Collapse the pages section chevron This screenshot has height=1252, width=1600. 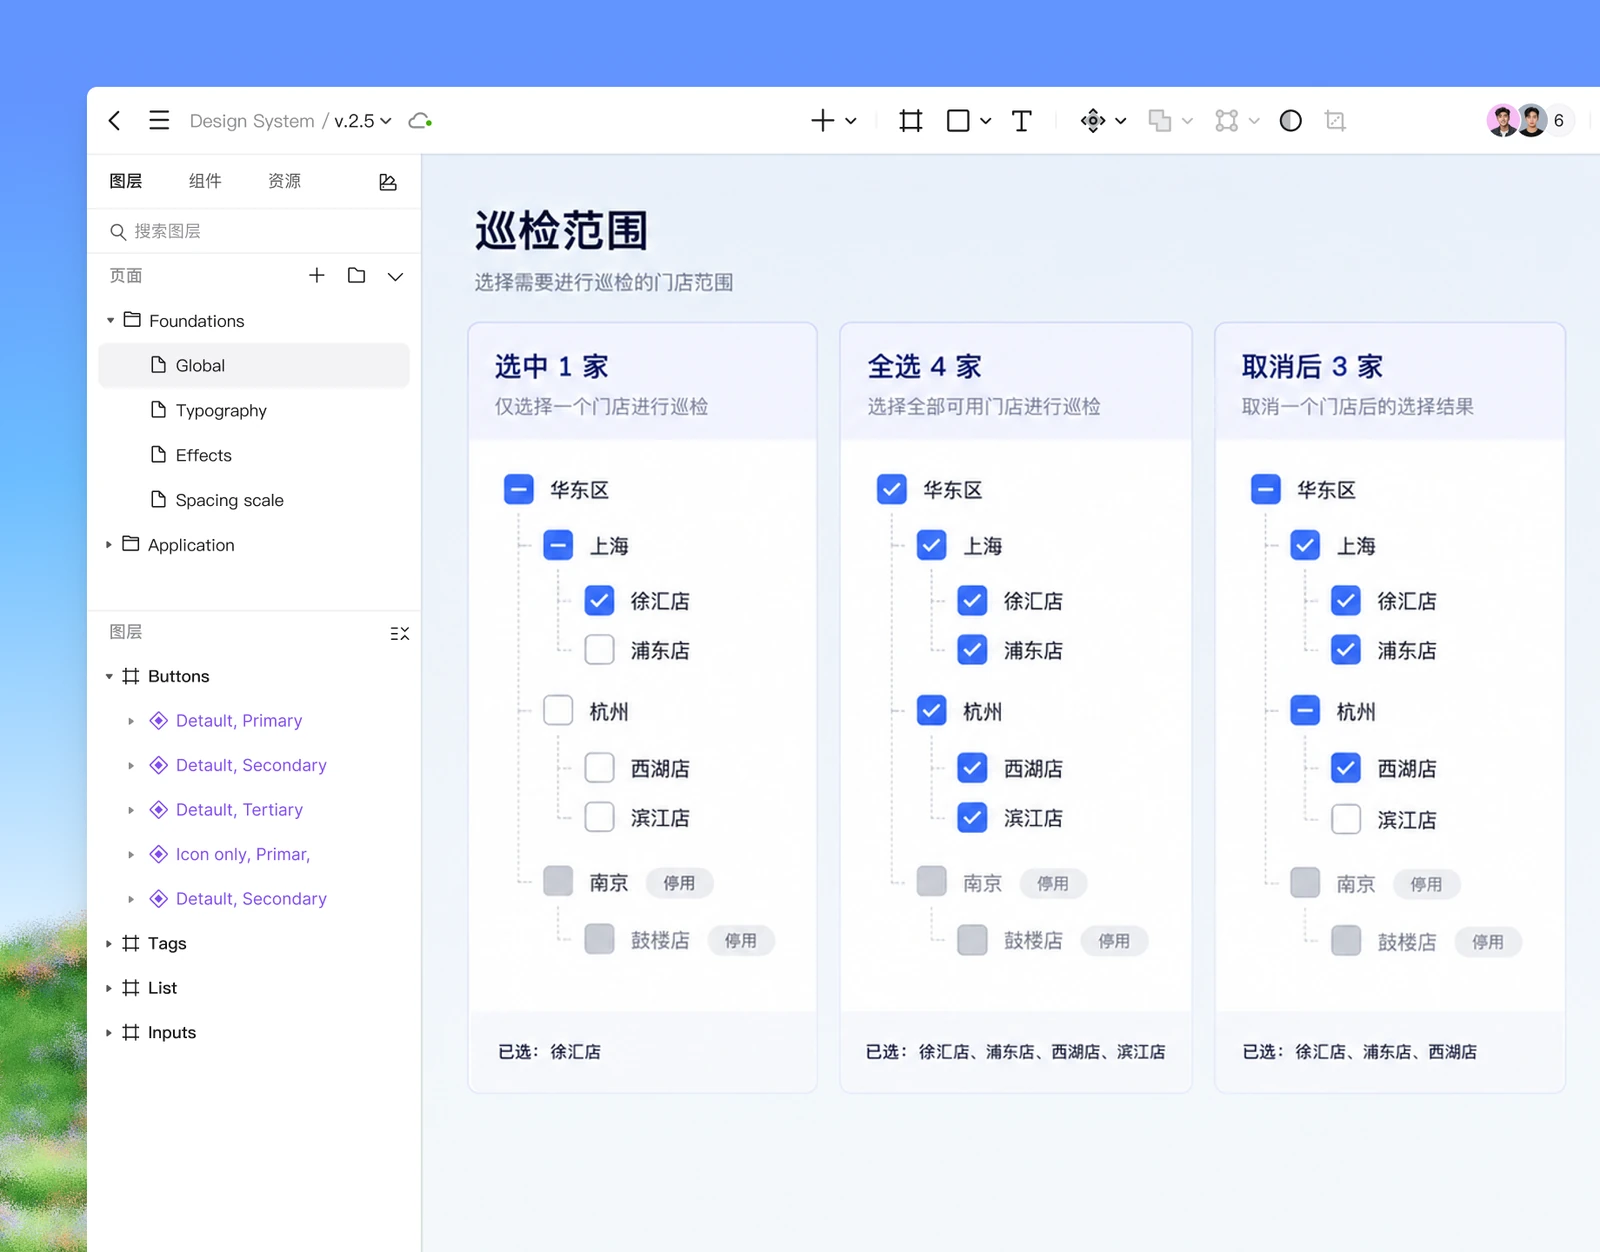click(x=396, y=276)
